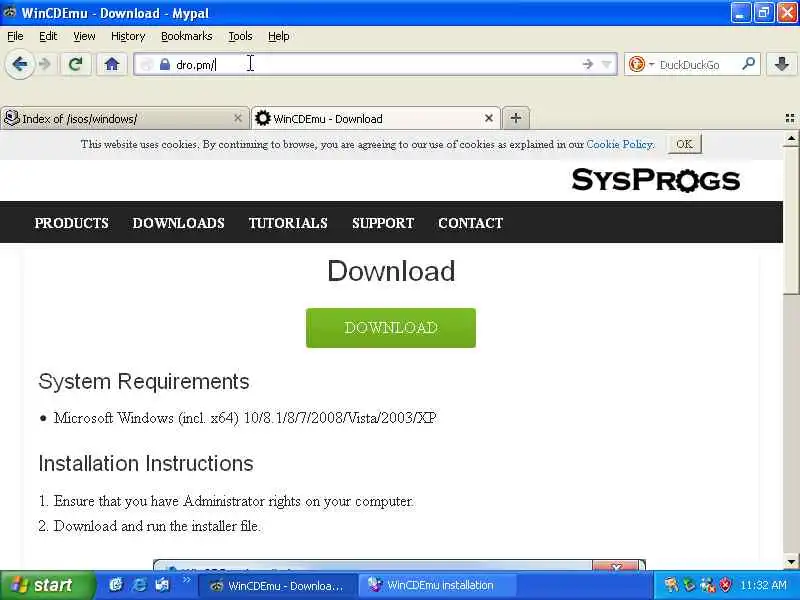Open the home page via house icon
Viewport: 800px width, 600px height.
112,64
